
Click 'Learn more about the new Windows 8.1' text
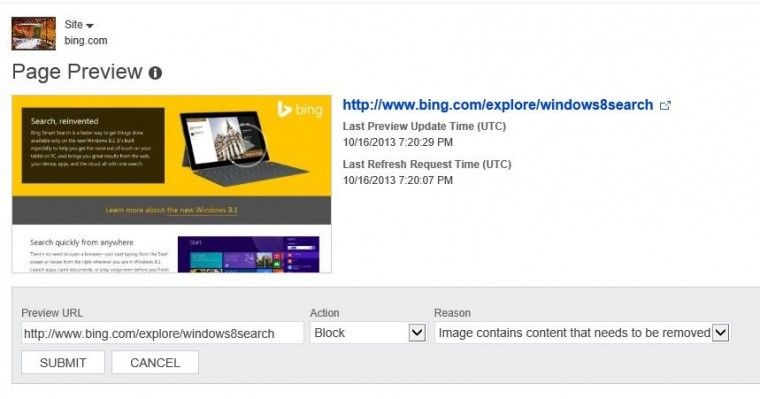tap(172, 210)
